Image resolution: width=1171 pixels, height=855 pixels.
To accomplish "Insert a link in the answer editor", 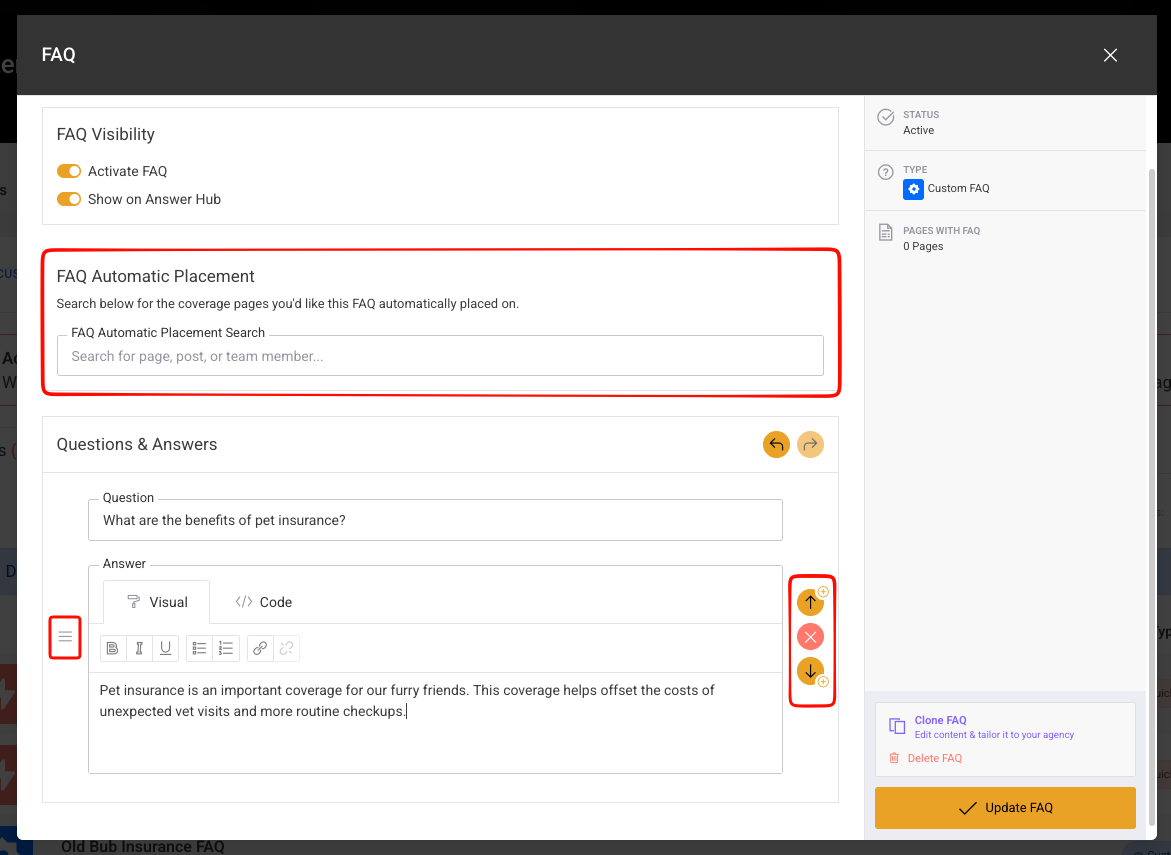I will point(260,648).
